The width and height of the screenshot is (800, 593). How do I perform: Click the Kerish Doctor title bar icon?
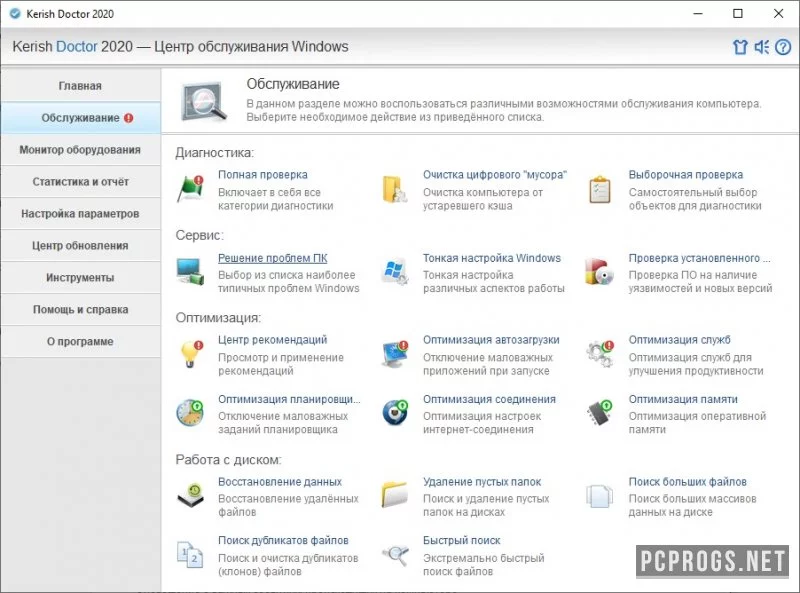15,14
